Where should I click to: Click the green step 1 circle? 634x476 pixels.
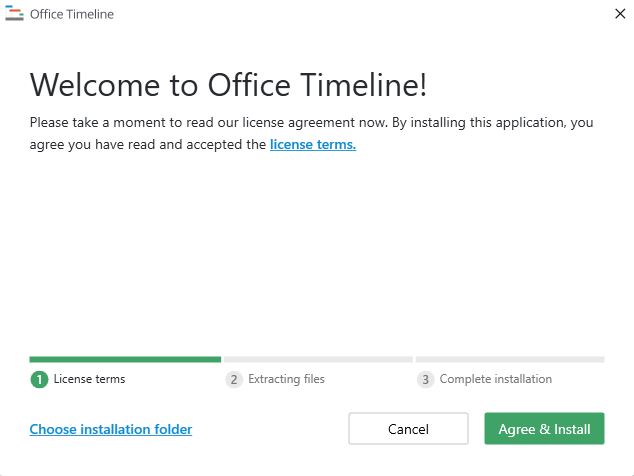coord(39,379)
